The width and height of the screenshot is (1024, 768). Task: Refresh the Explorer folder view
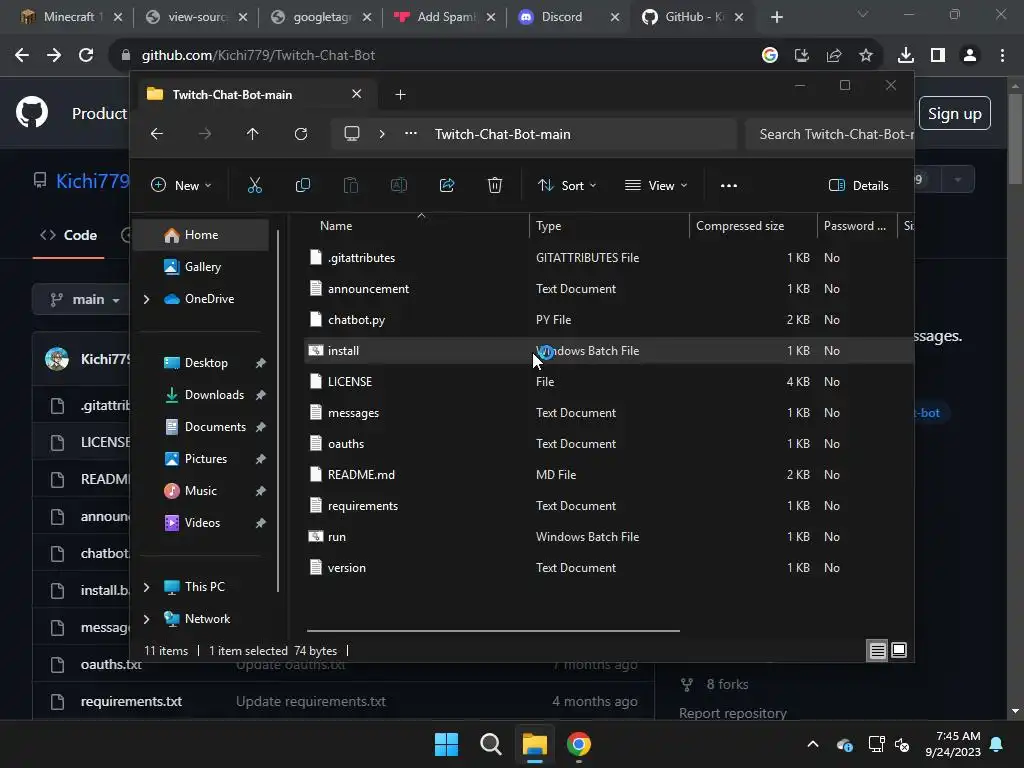pyautogui.click(x=301, y=134)
